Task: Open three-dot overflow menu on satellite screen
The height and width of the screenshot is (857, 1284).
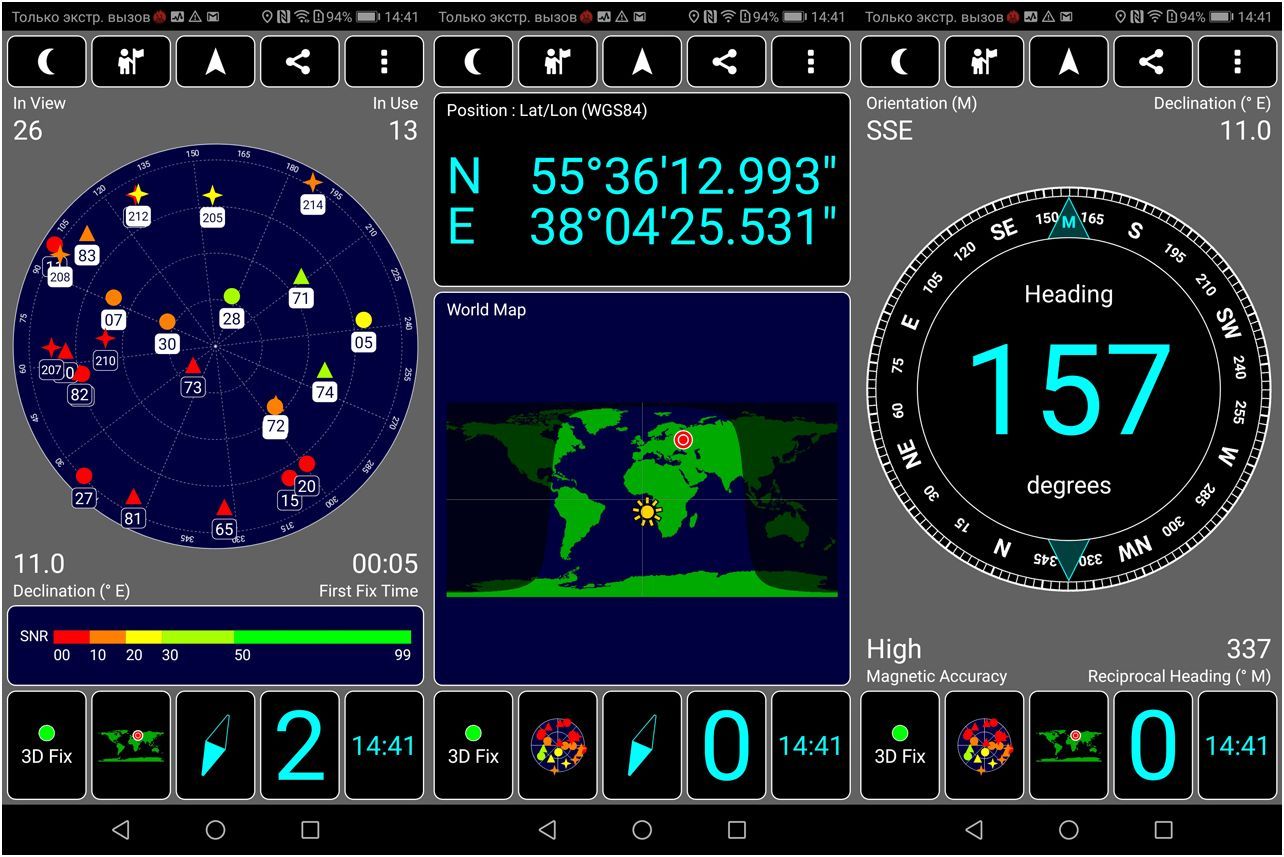Action: (384, 62)
